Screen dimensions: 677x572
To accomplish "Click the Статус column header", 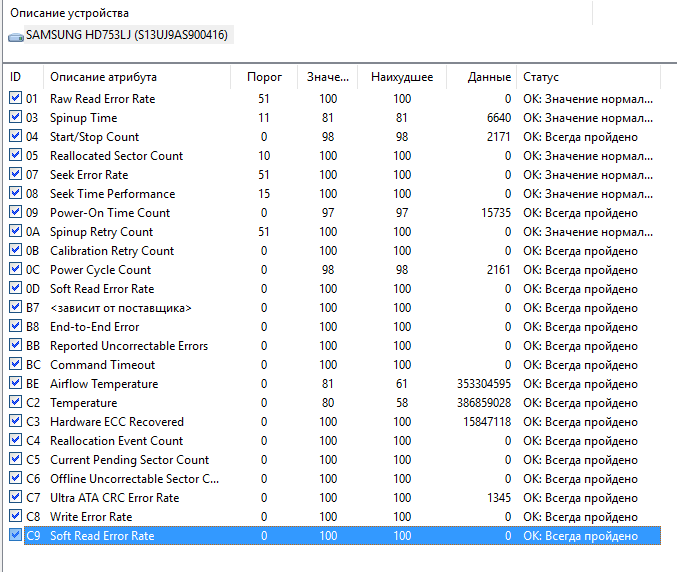I will click(588, 77).
